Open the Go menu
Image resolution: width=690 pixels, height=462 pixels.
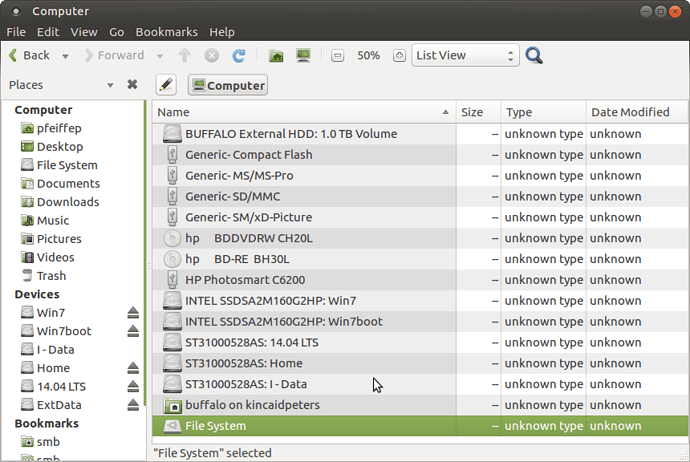tap(116, 32)
